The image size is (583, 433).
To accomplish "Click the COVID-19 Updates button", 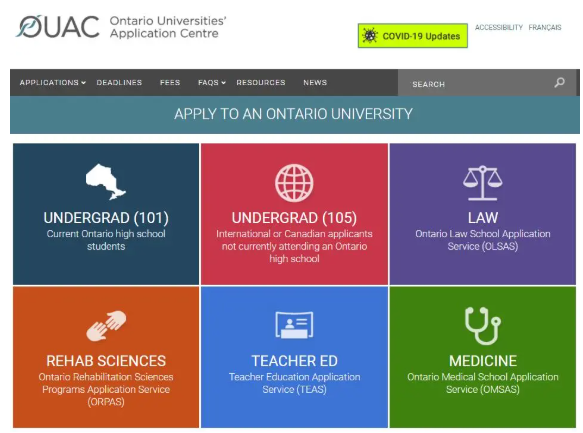I will [x=413, y=36].
